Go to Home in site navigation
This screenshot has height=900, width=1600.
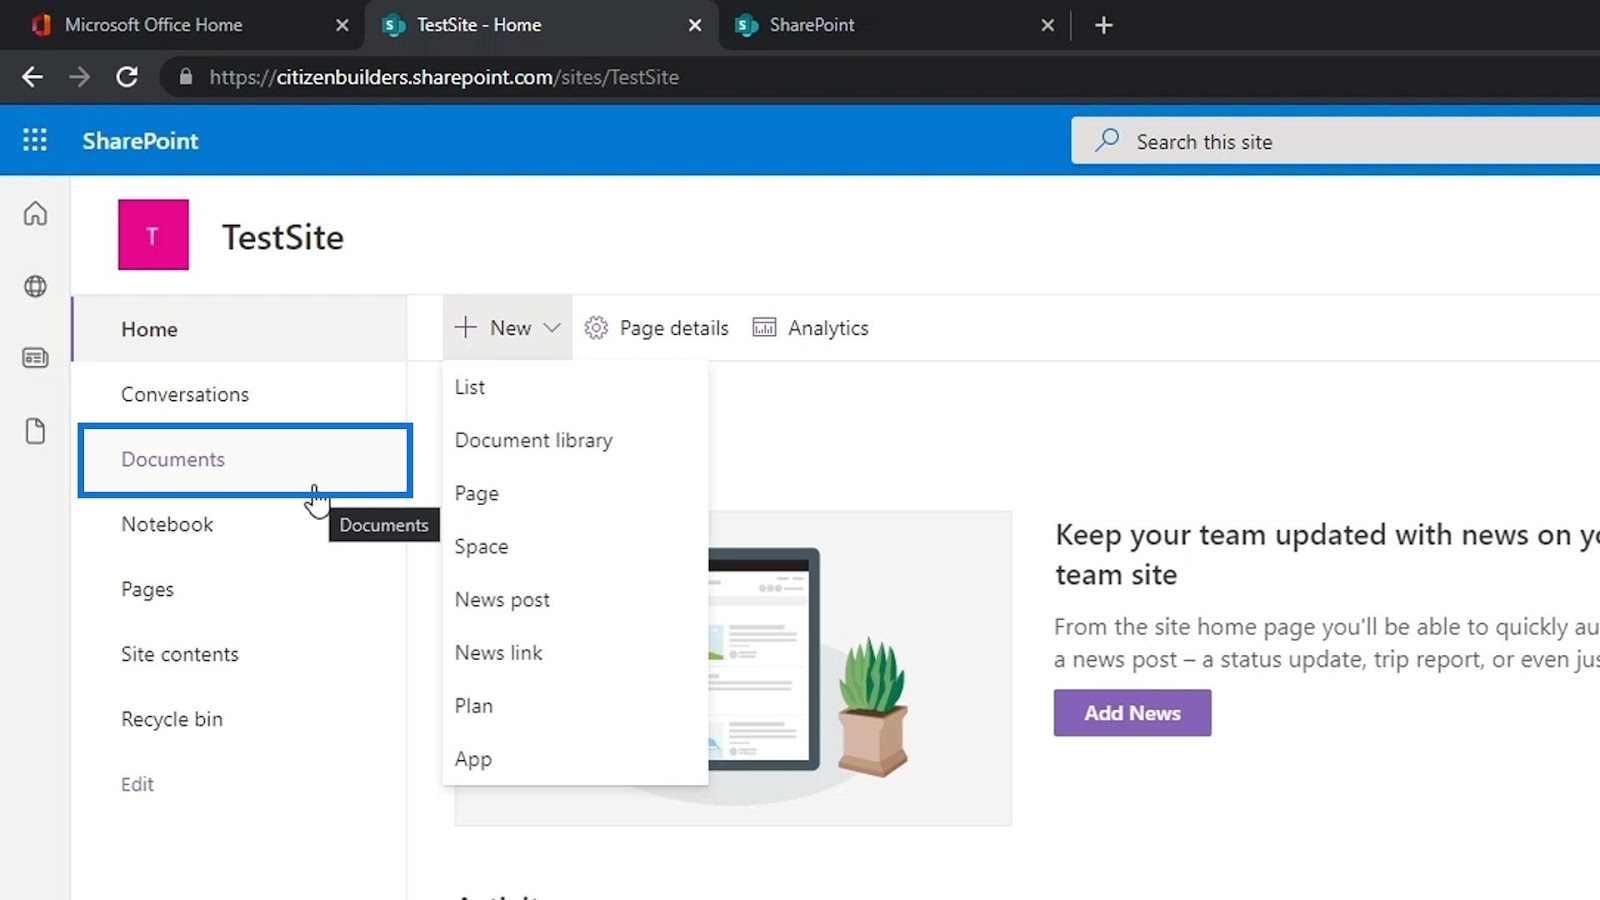[239, 329]
